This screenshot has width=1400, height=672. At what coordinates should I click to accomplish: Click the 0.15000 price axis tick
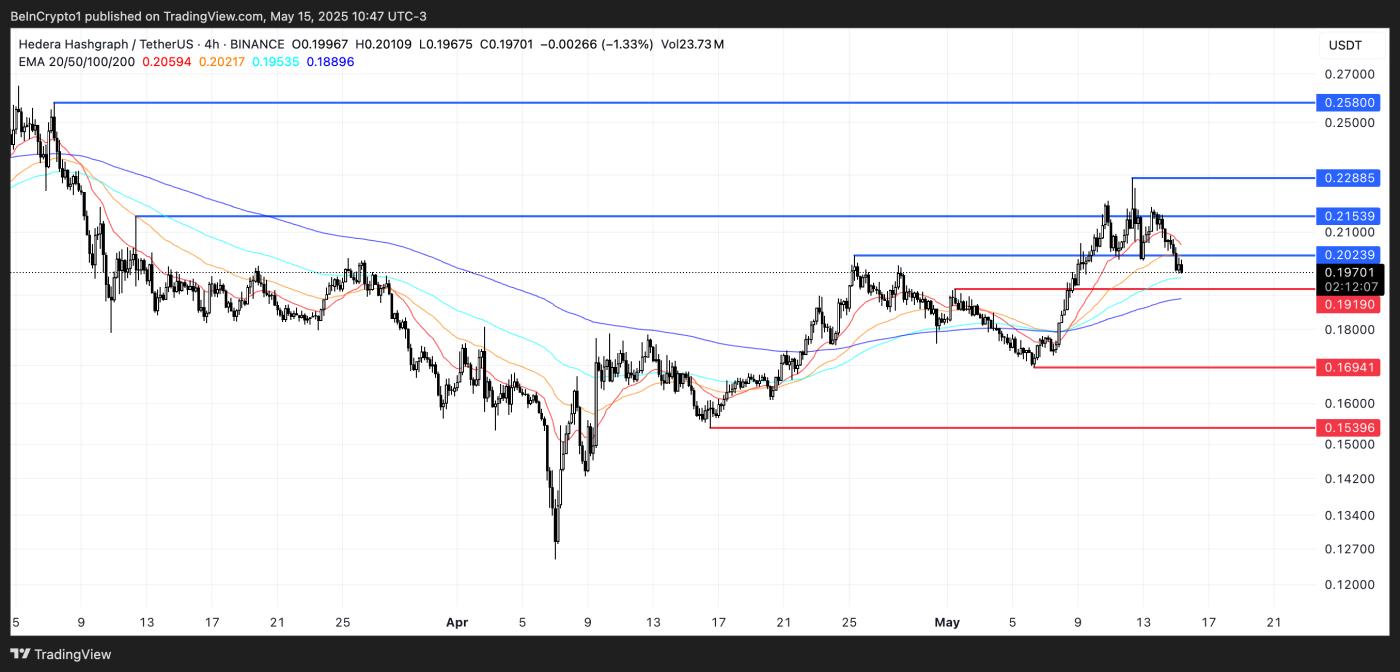click(1350, 443)
